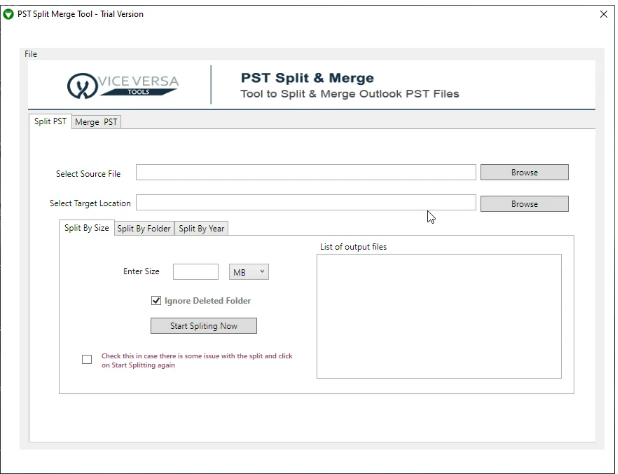Browse for the target location
Viewport: 618px width, 474px height.
[x=524, y=204]
